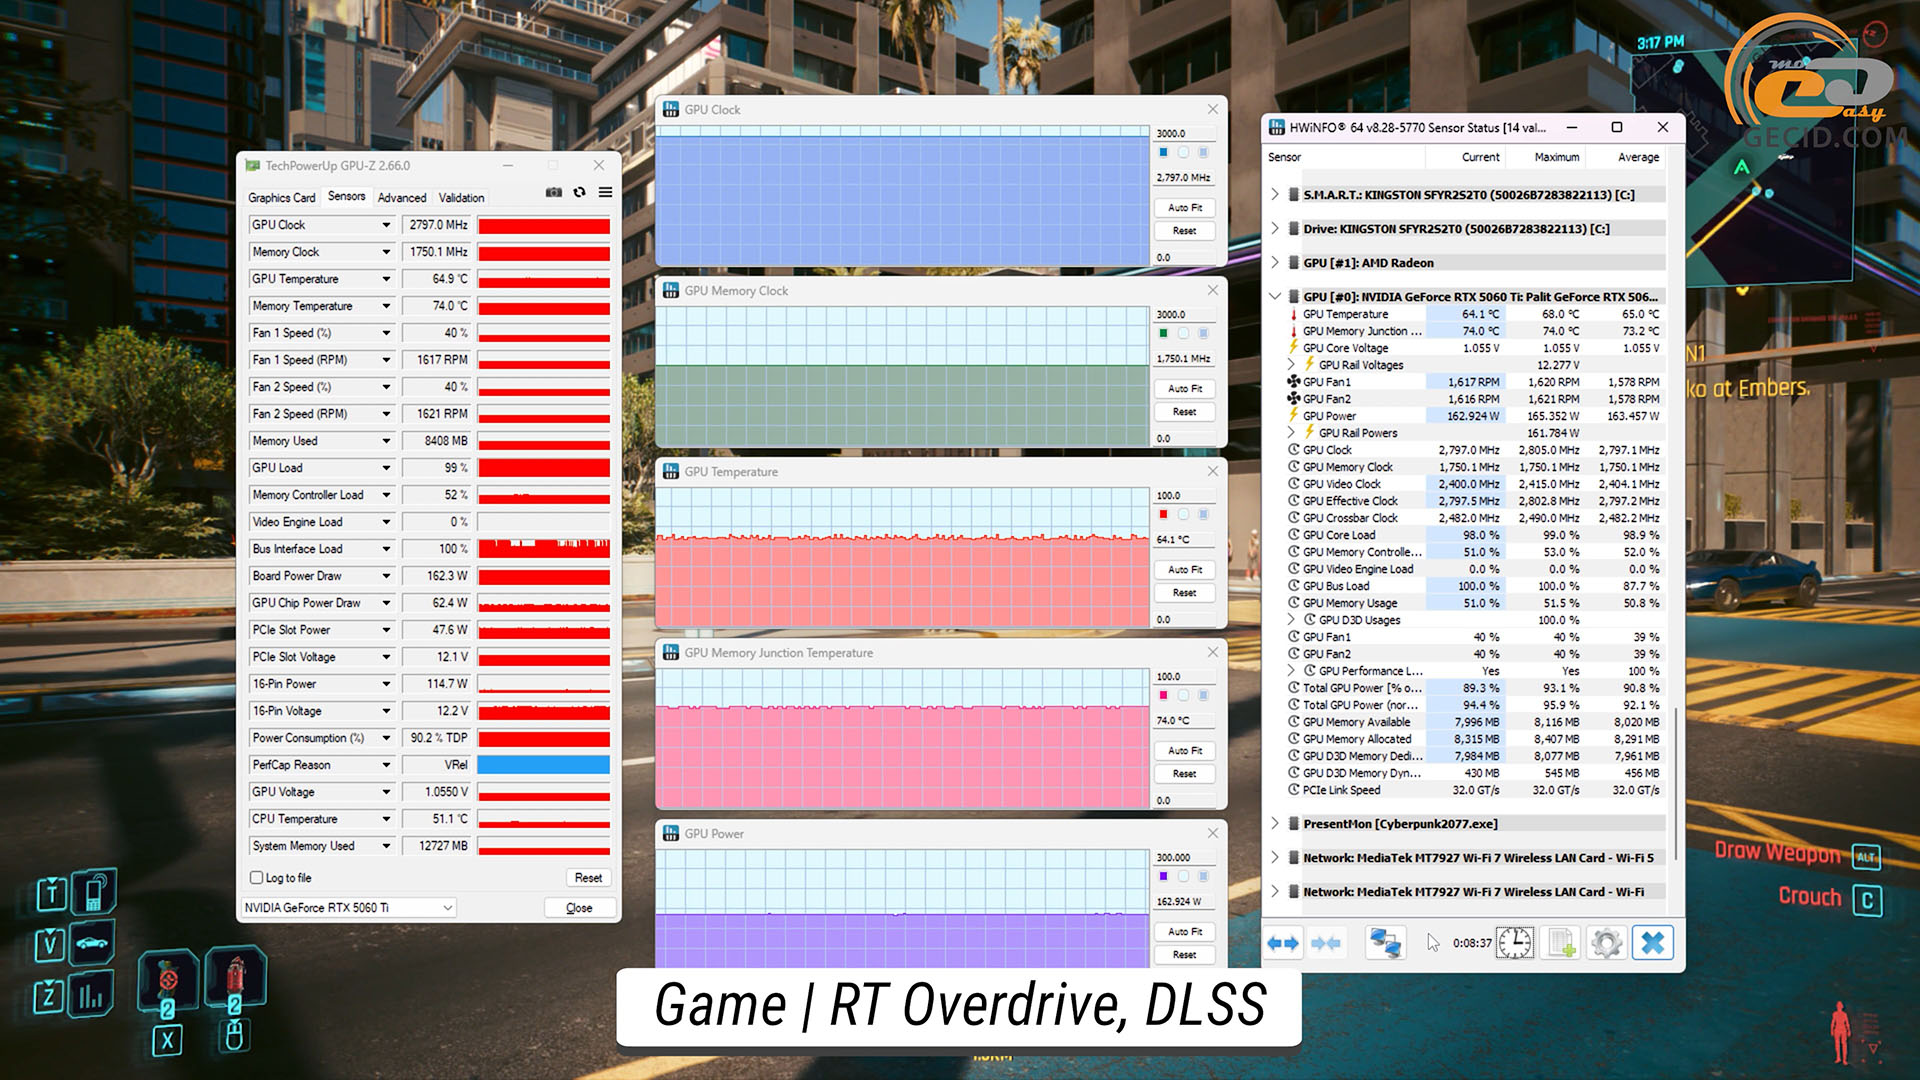Click HWiNFO blue X close sensors icon
Viewport: 1920px width, 1080px height.
point(1653,943)
